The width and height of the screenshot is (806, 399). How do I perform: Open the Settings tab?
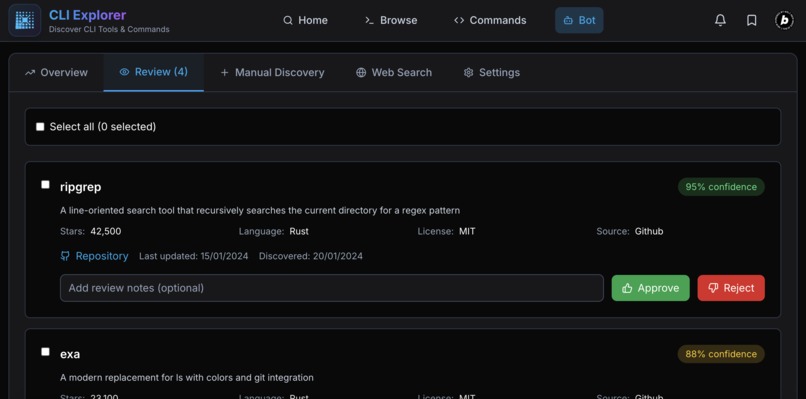[491, 72]
